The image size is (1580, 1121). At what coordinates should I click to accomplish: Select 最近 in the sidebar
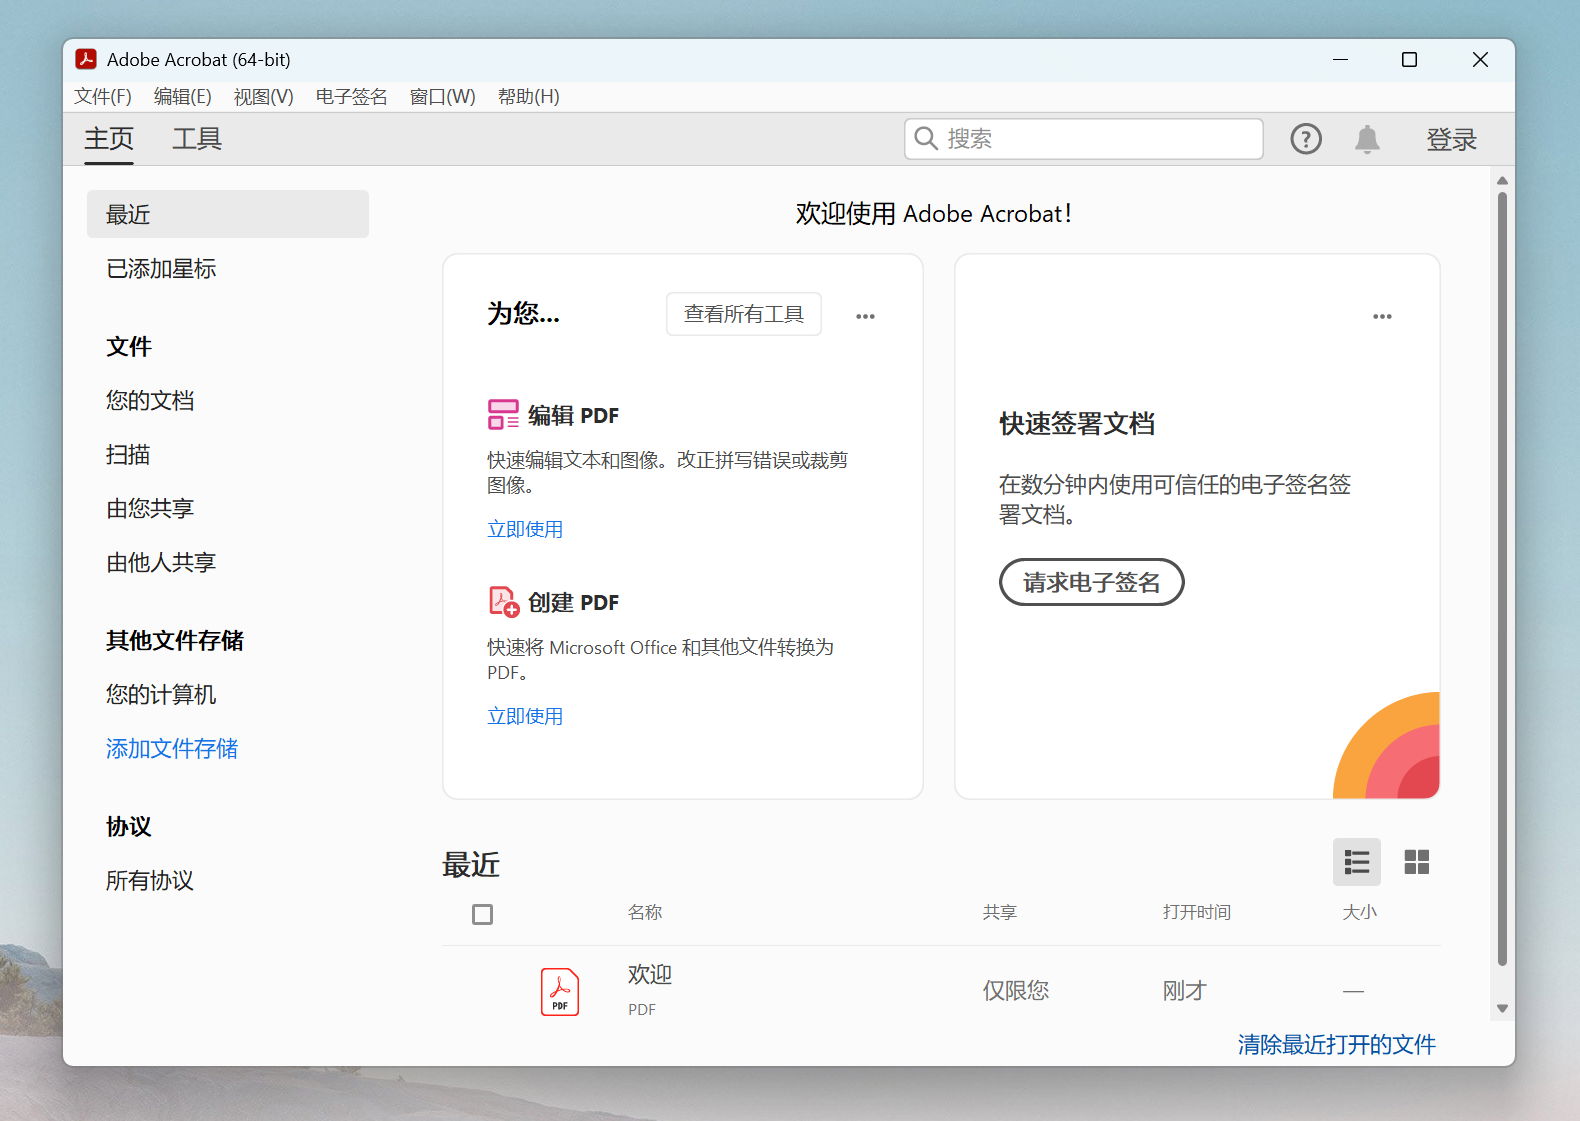pyautogui.click(x=228, y=214)
